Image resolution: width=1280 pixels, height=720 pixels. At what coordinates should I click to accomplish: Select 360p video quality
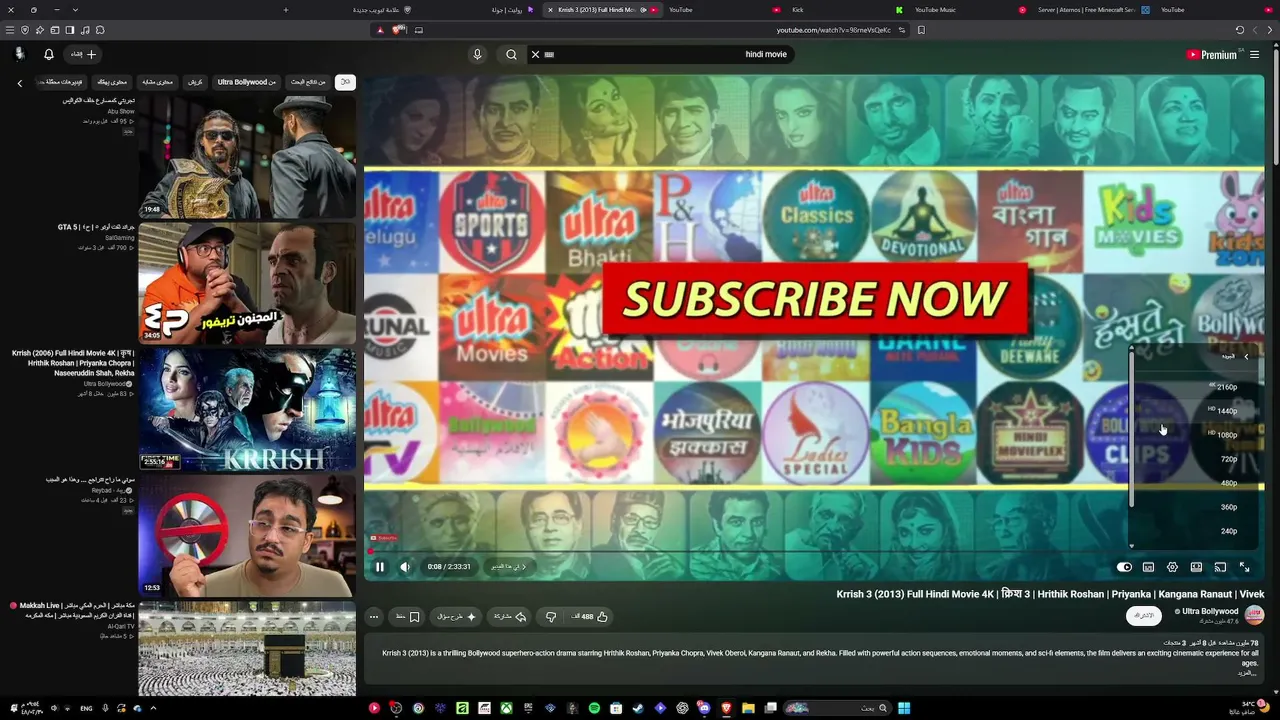click(1195, 507)
